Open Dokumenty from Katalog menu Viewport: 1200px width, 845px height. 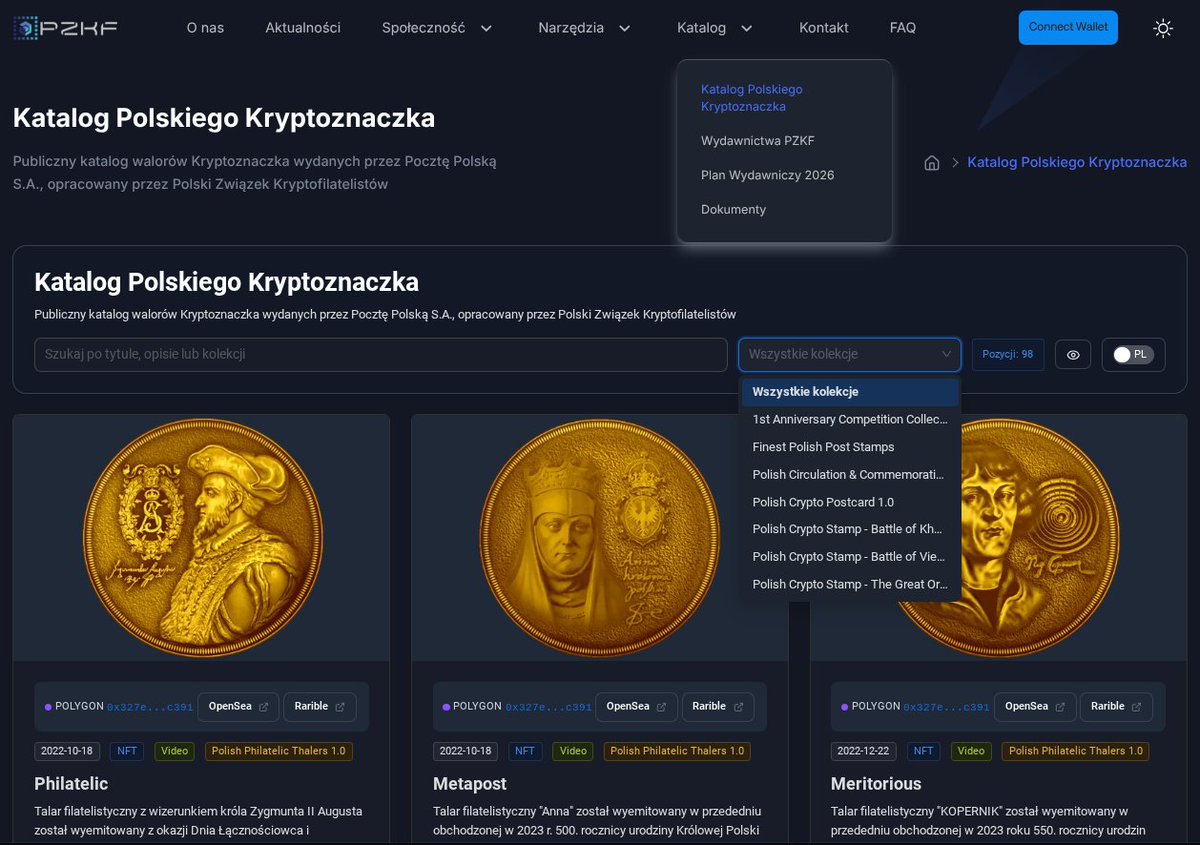[733, 209]
